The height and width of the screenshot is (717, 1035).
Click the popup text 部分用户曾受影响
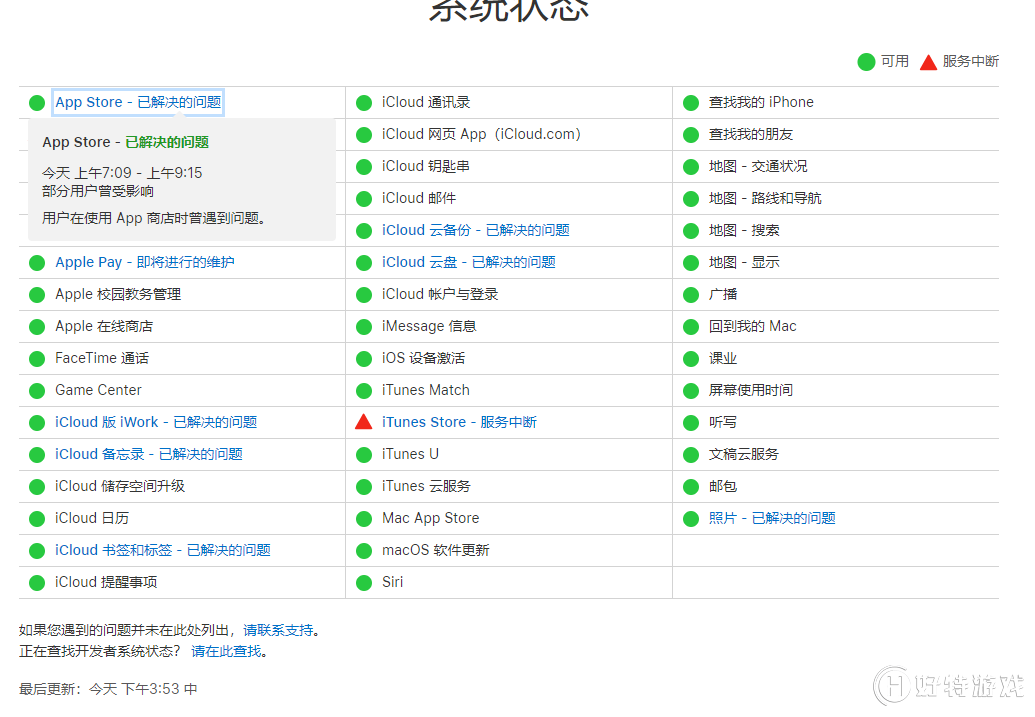click(98, 191)
